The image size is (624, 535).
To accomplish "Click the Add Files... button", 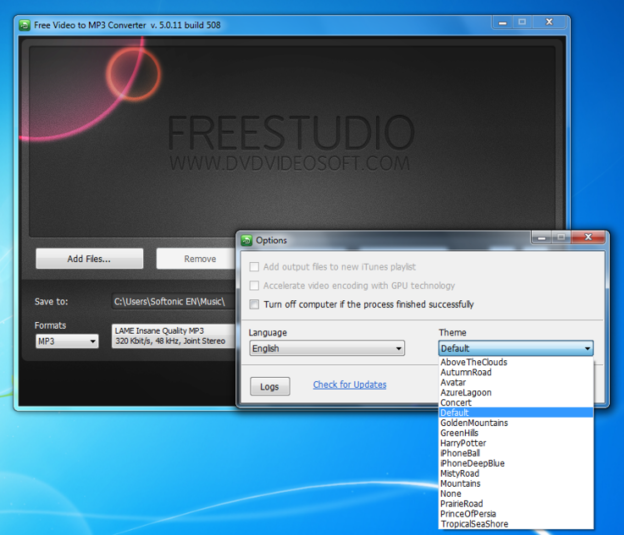I will point(90,259).
